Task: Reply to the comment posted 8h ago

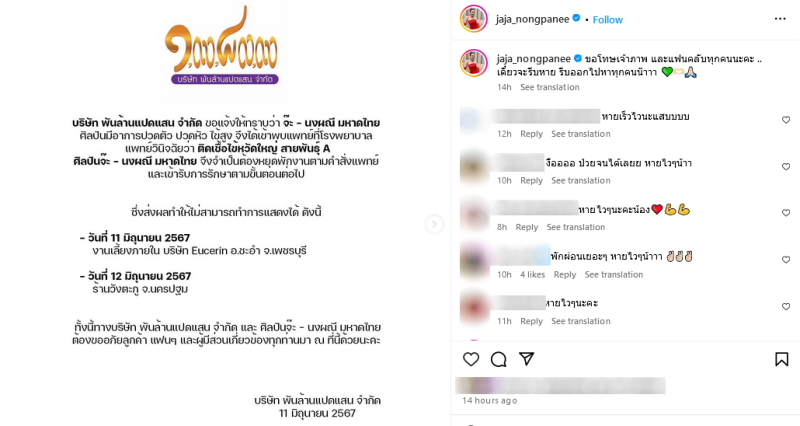Action: pos(527,227)
